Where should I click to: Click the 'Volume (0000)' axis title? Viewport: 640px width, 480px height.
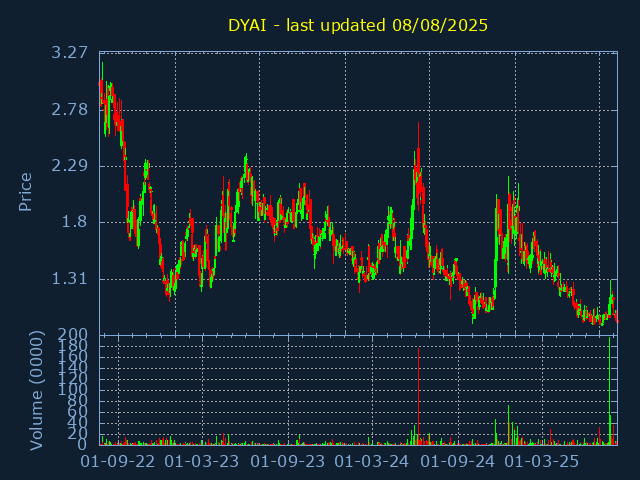36,391
